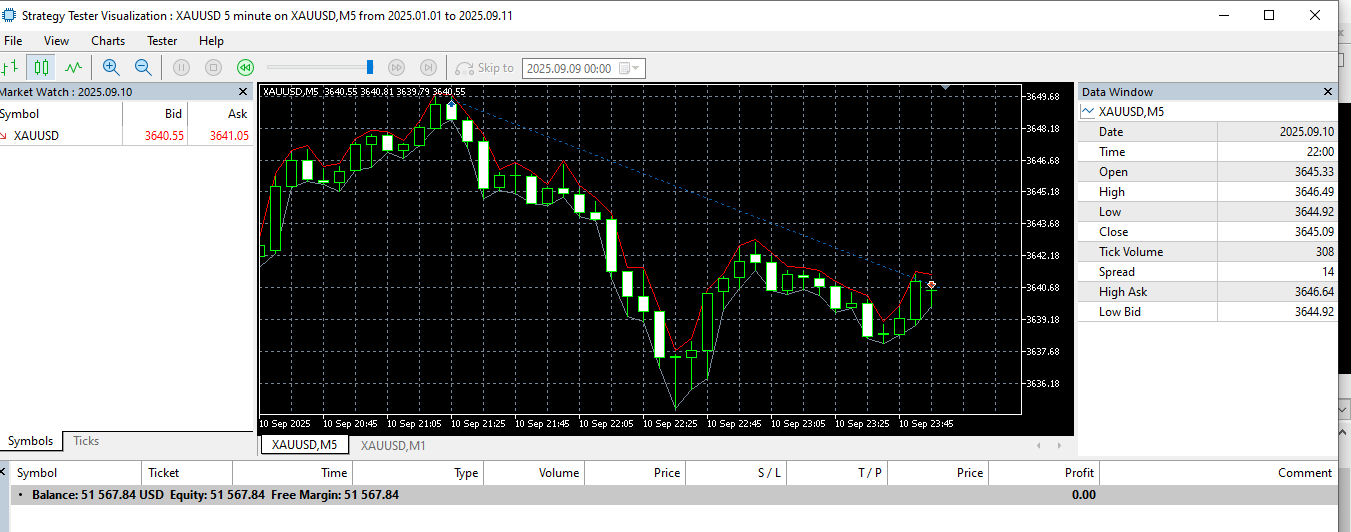The width and height of the screenshot is (1351, 532).
Task: Select XAUUSD row in Market Watch
Action: pos(126,135)
